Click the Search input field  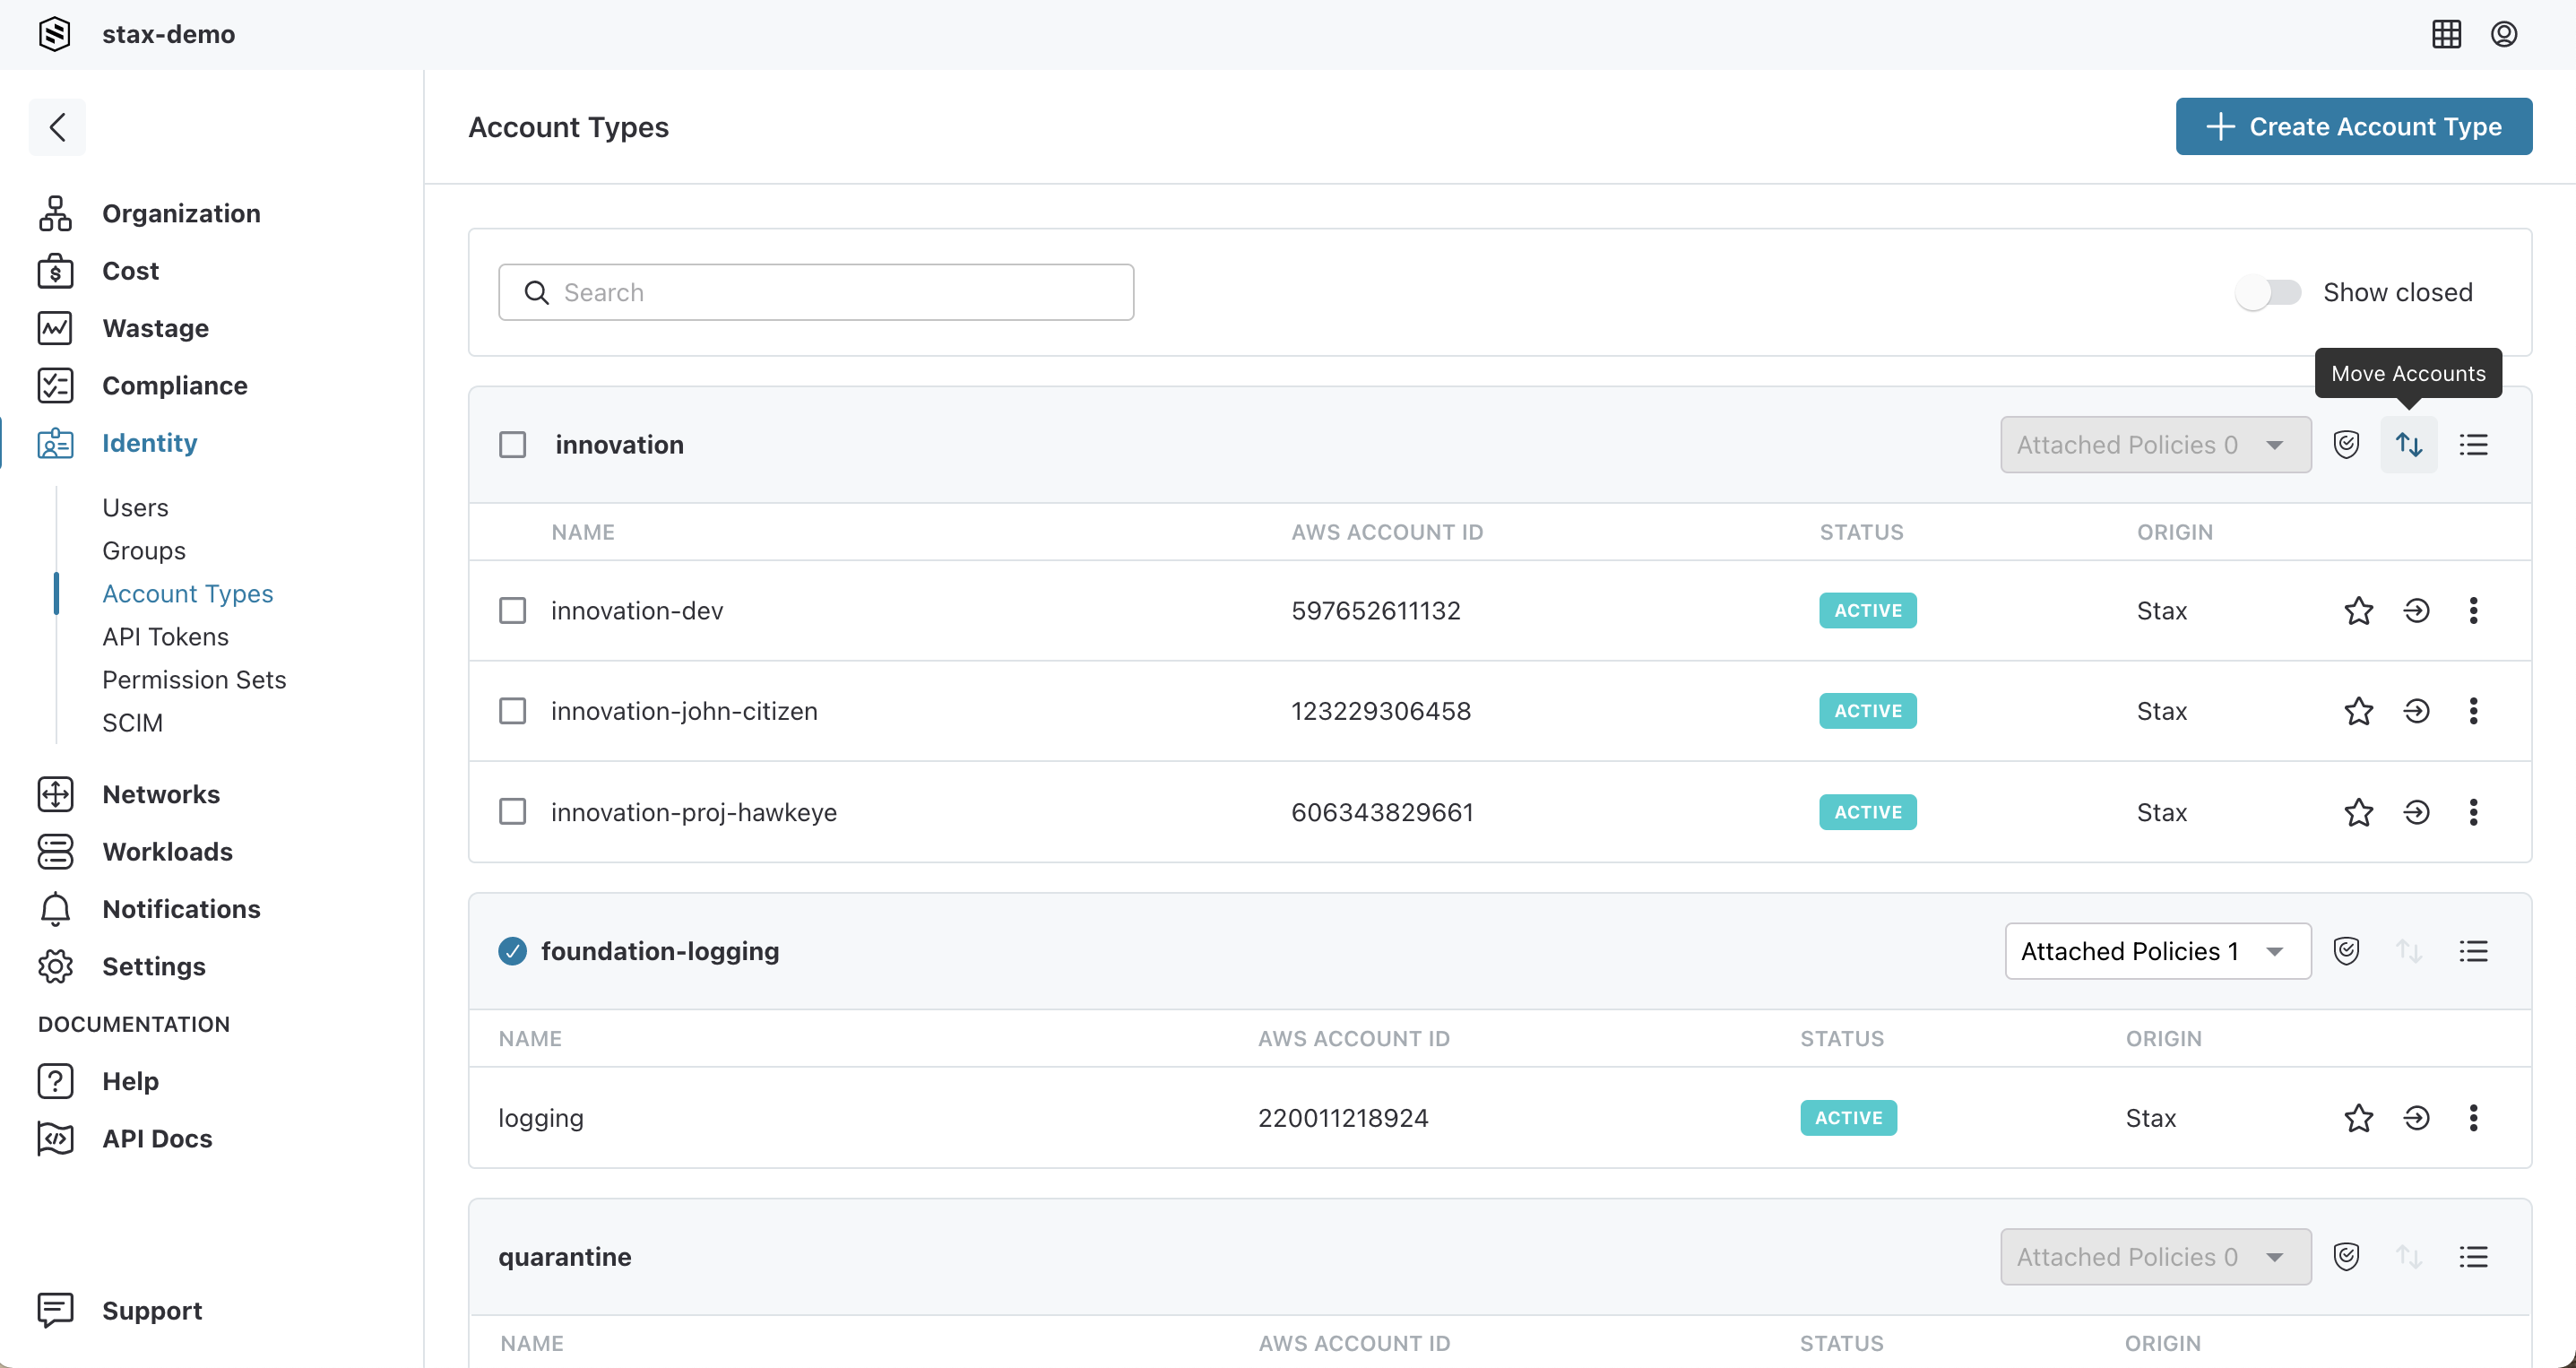pos(816,291)
